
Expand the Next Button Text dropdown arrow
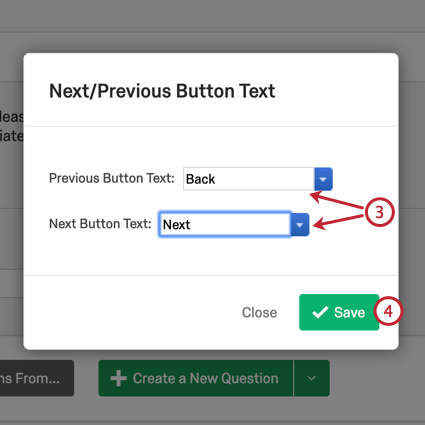(300, 225)
